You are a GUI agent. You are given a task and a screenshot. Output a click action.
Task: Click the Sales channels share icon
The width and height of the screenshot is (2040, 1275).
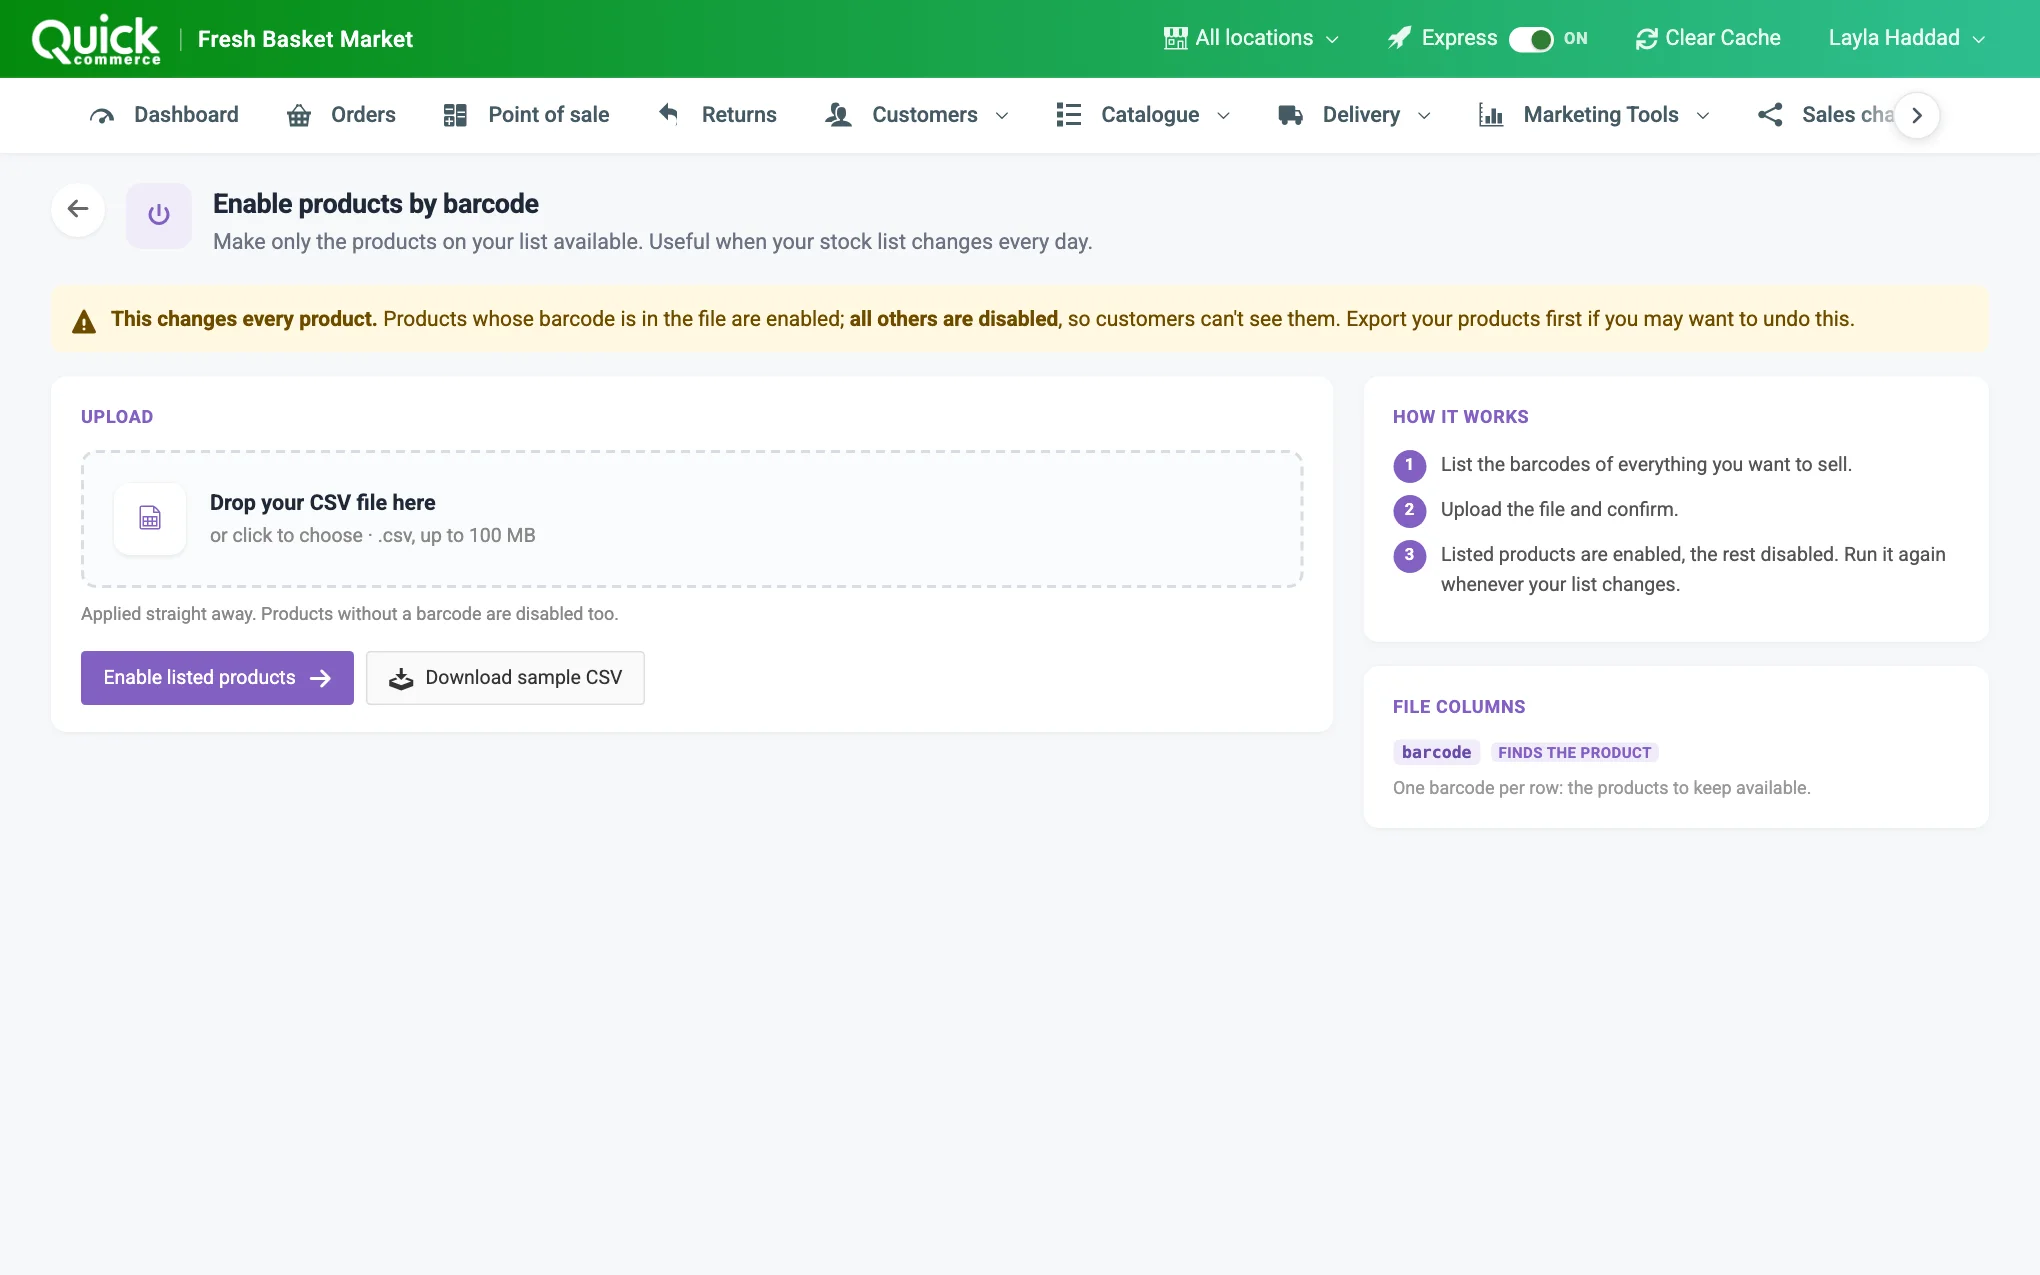[x=1770, y=115]
